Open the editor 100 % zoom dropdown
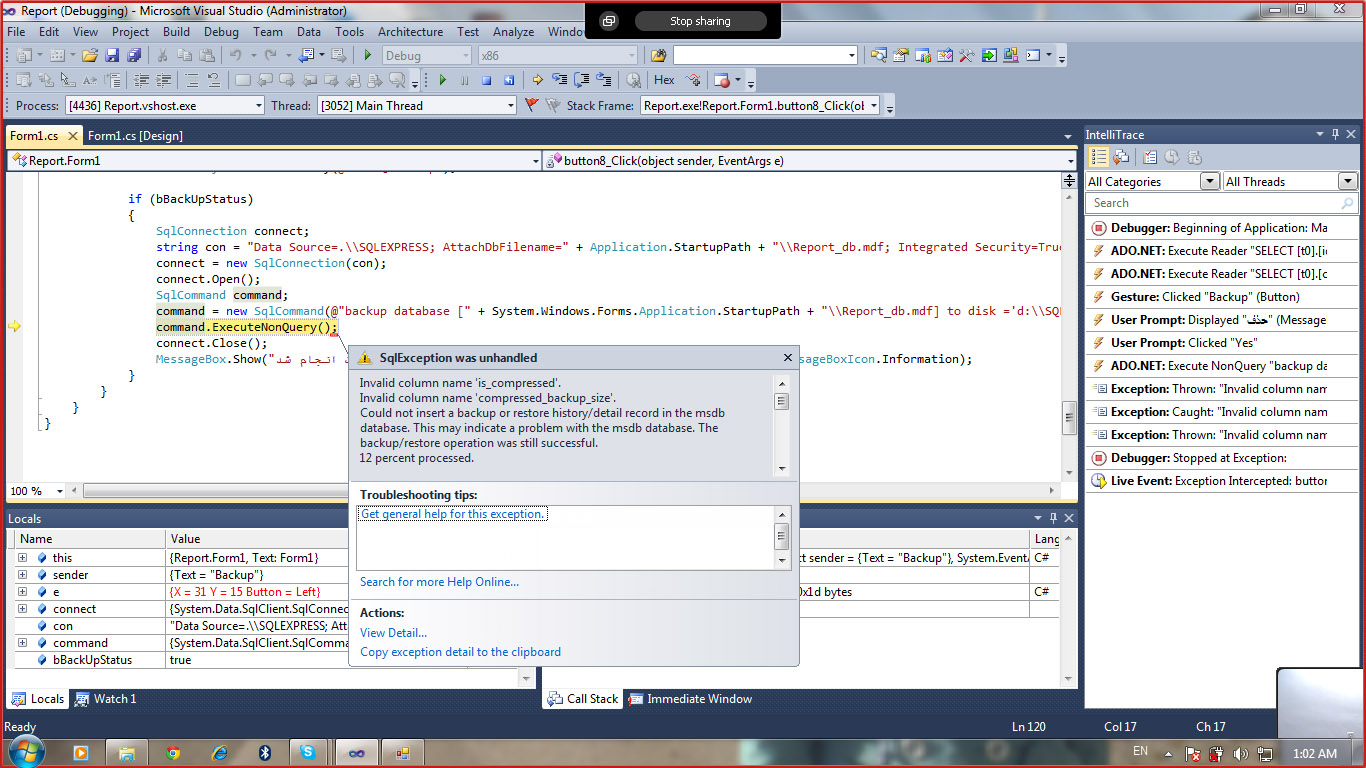 tap(58, 491)
